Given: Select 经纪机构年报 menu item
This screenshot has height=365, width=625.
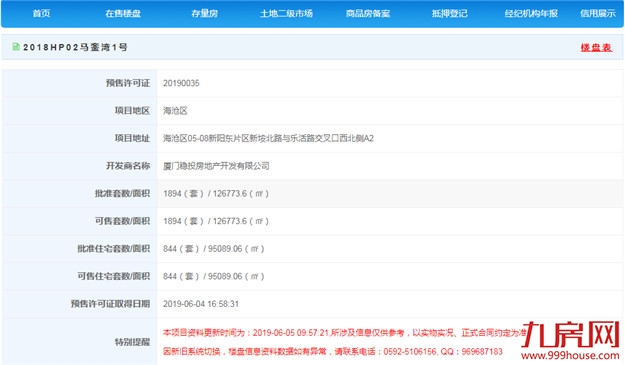Looking at the screenshot, I should click(531, 14).
